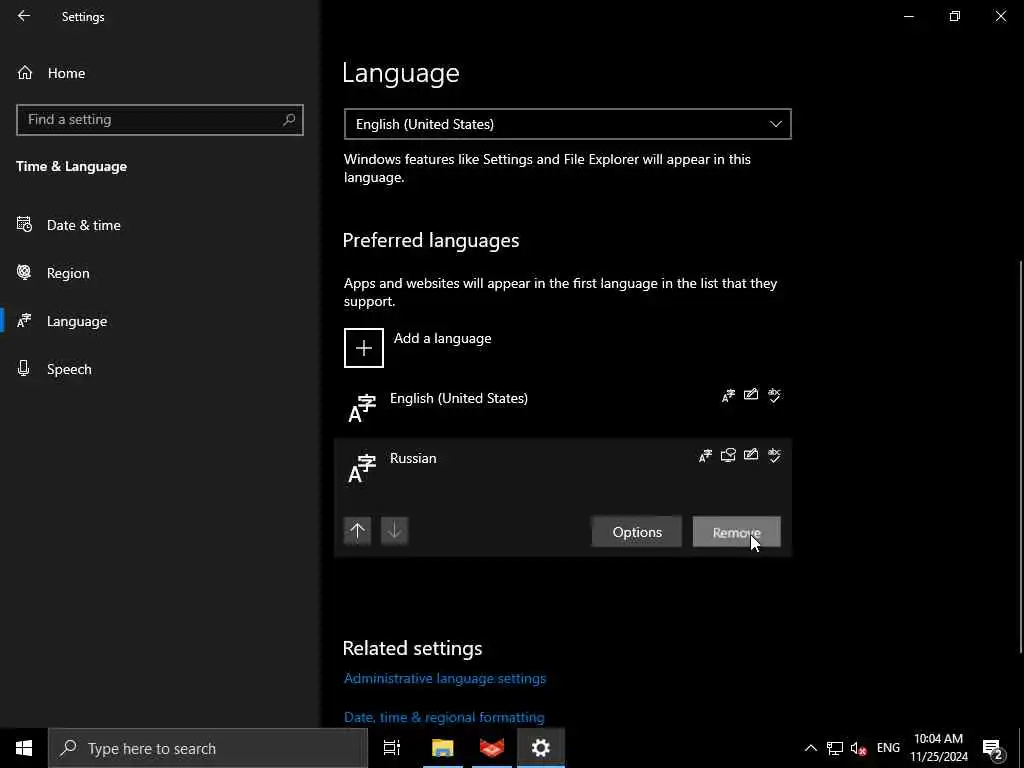The height and width of the screenshot is (768, 1024).
Task: Click spell-check feature icon on Russian row
Action: coord(774,455)
